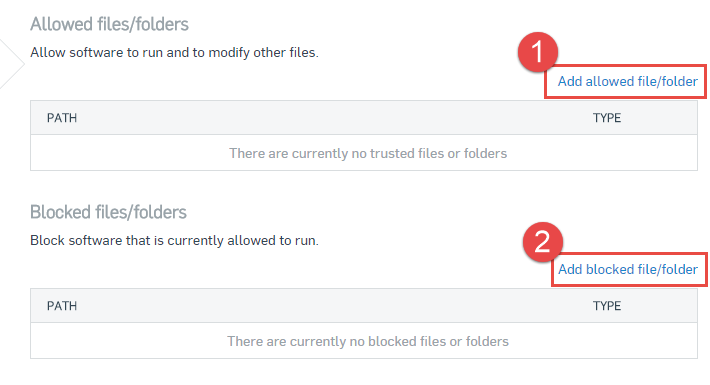The height and width of the screenshot is (385, 710).
Task: Click the red number 2 callout marker
Action: pyautogui.click(x=542, y=241)
